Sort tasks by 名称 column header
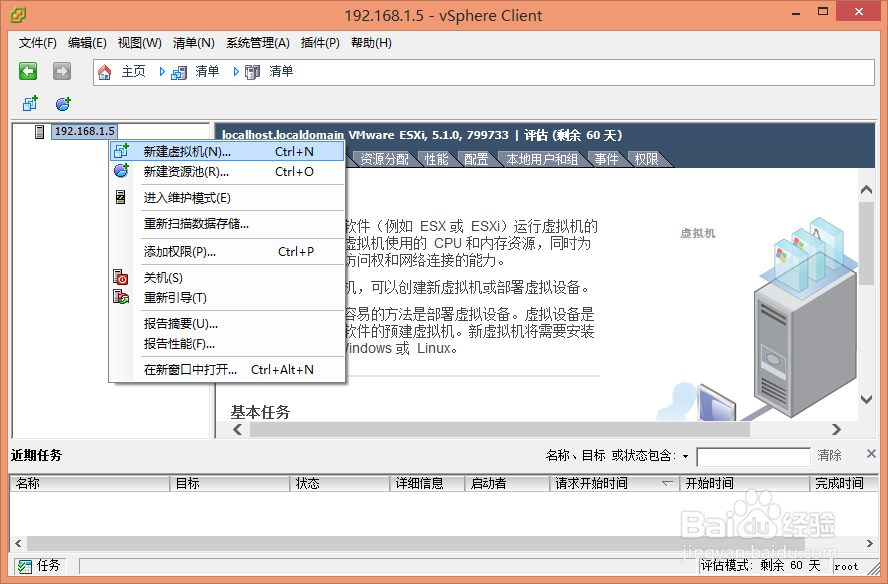This screenshot has width=888, height=584. 89,483
